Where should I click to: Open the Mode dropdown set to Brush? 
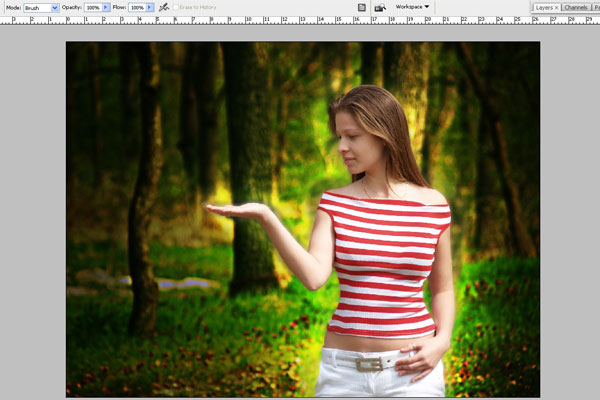pyautogui.click(x=41, y=7)
